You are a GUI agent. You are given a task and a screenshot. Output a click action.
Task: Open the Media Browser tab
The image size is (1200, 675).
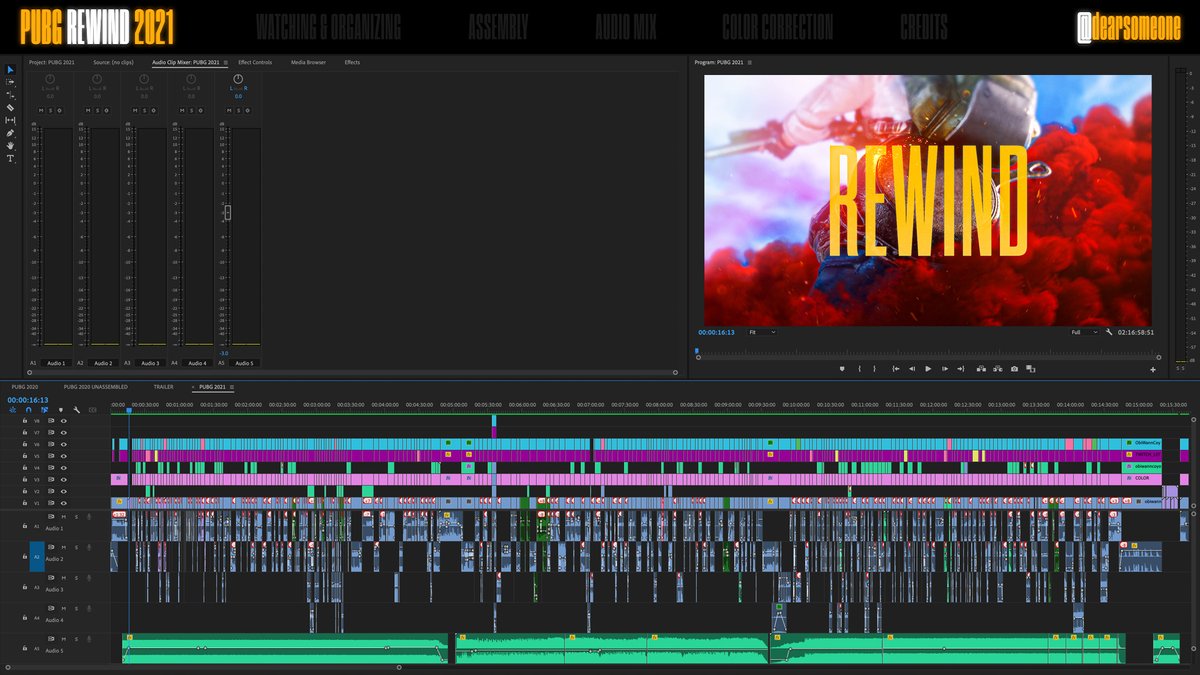tap(308, 62)
